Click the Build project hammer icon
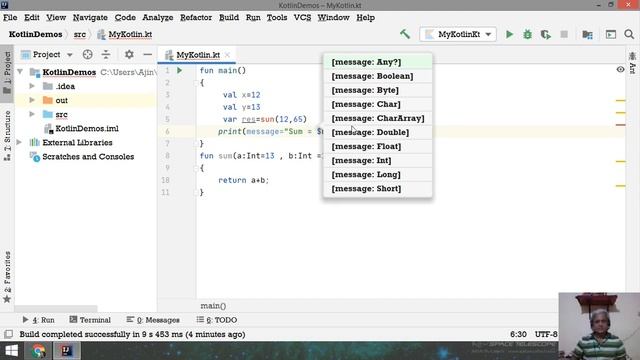 click(x=405, y=34)
